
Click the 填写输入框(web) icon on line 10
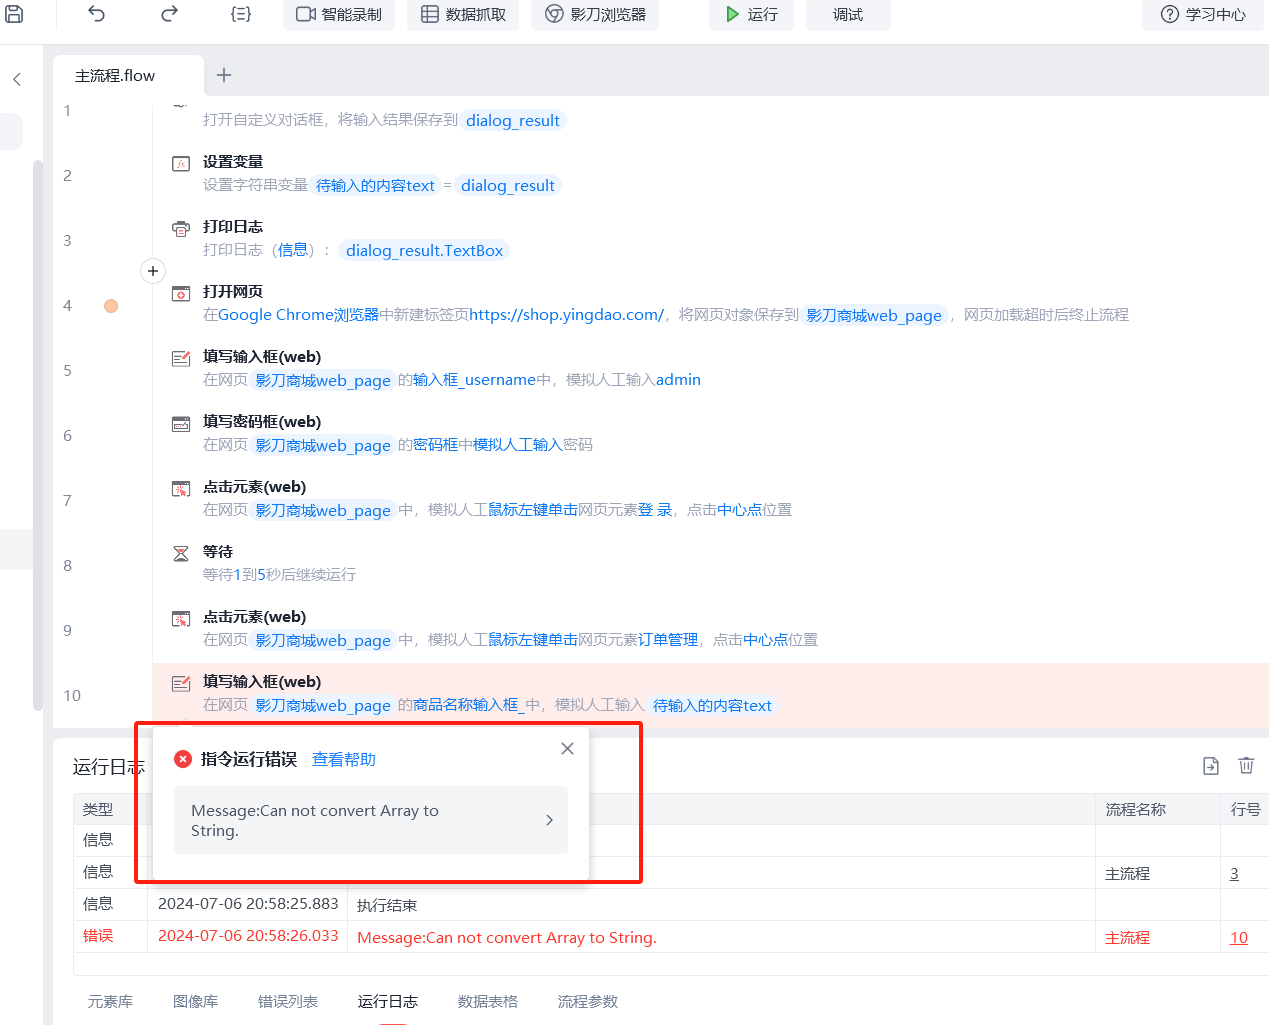(181, 683)
